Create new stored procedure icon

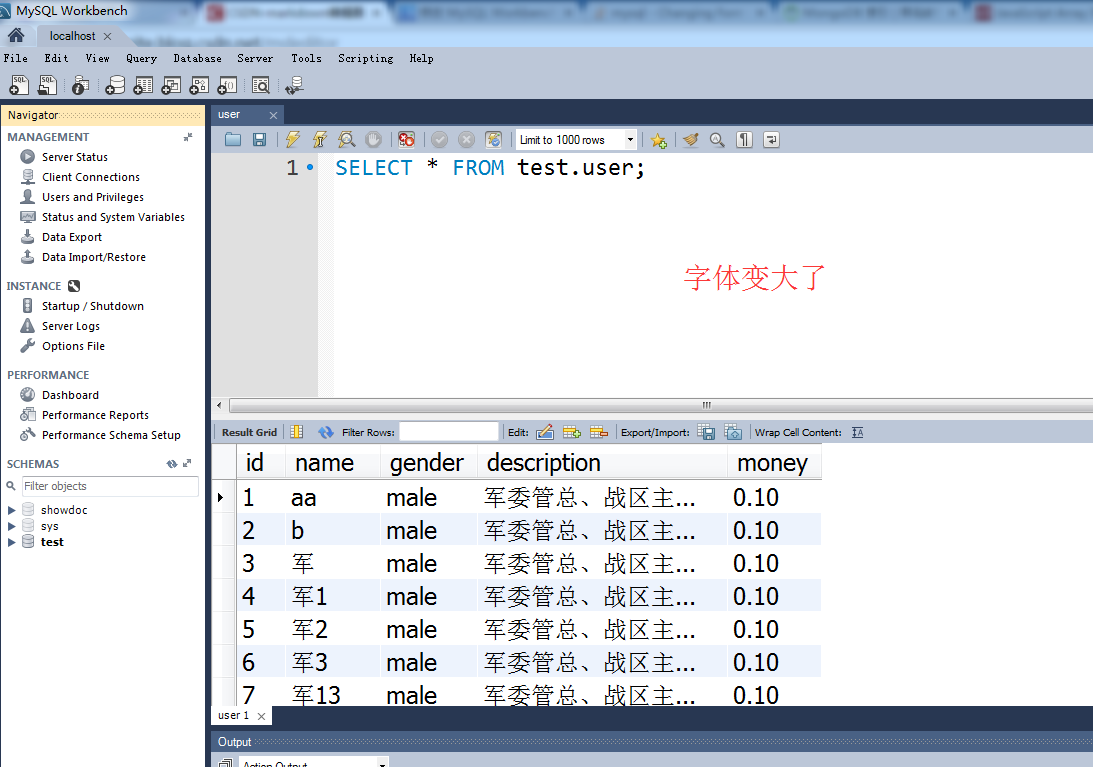(x=199, y=85)
